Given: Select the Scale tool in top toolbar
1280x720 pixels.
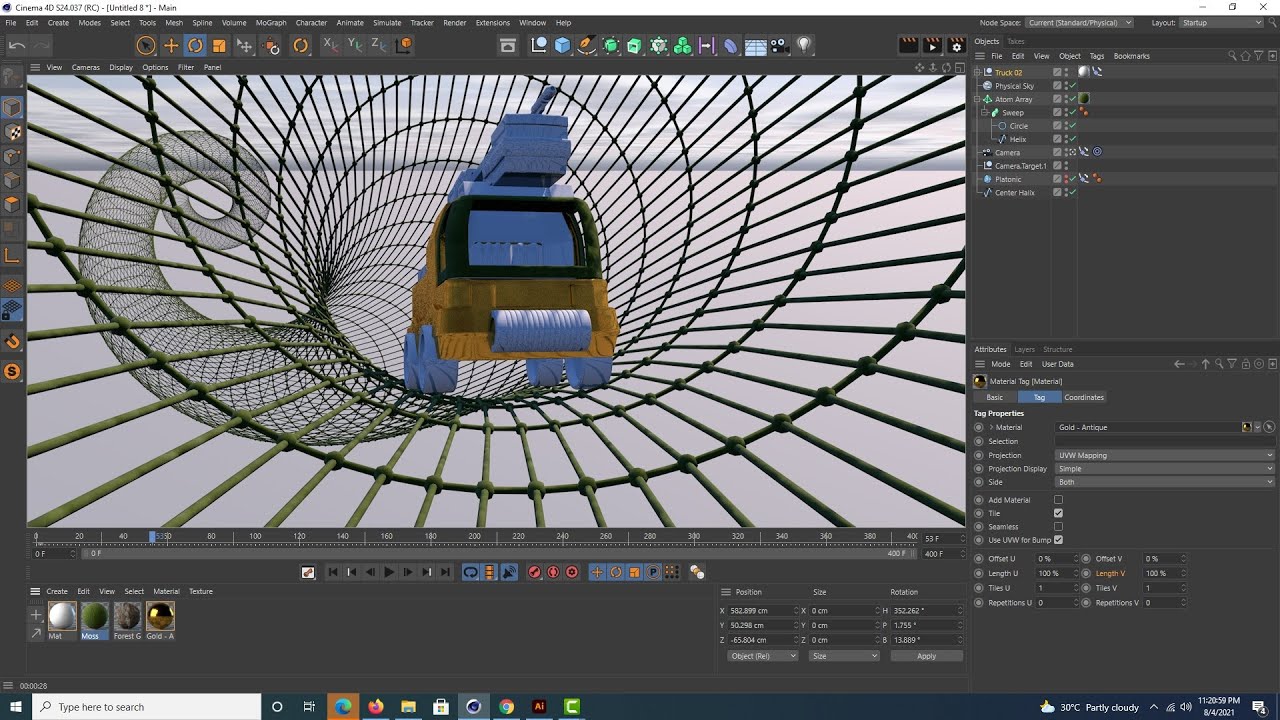Looking at the screenshot, I should tap(219, 45).
